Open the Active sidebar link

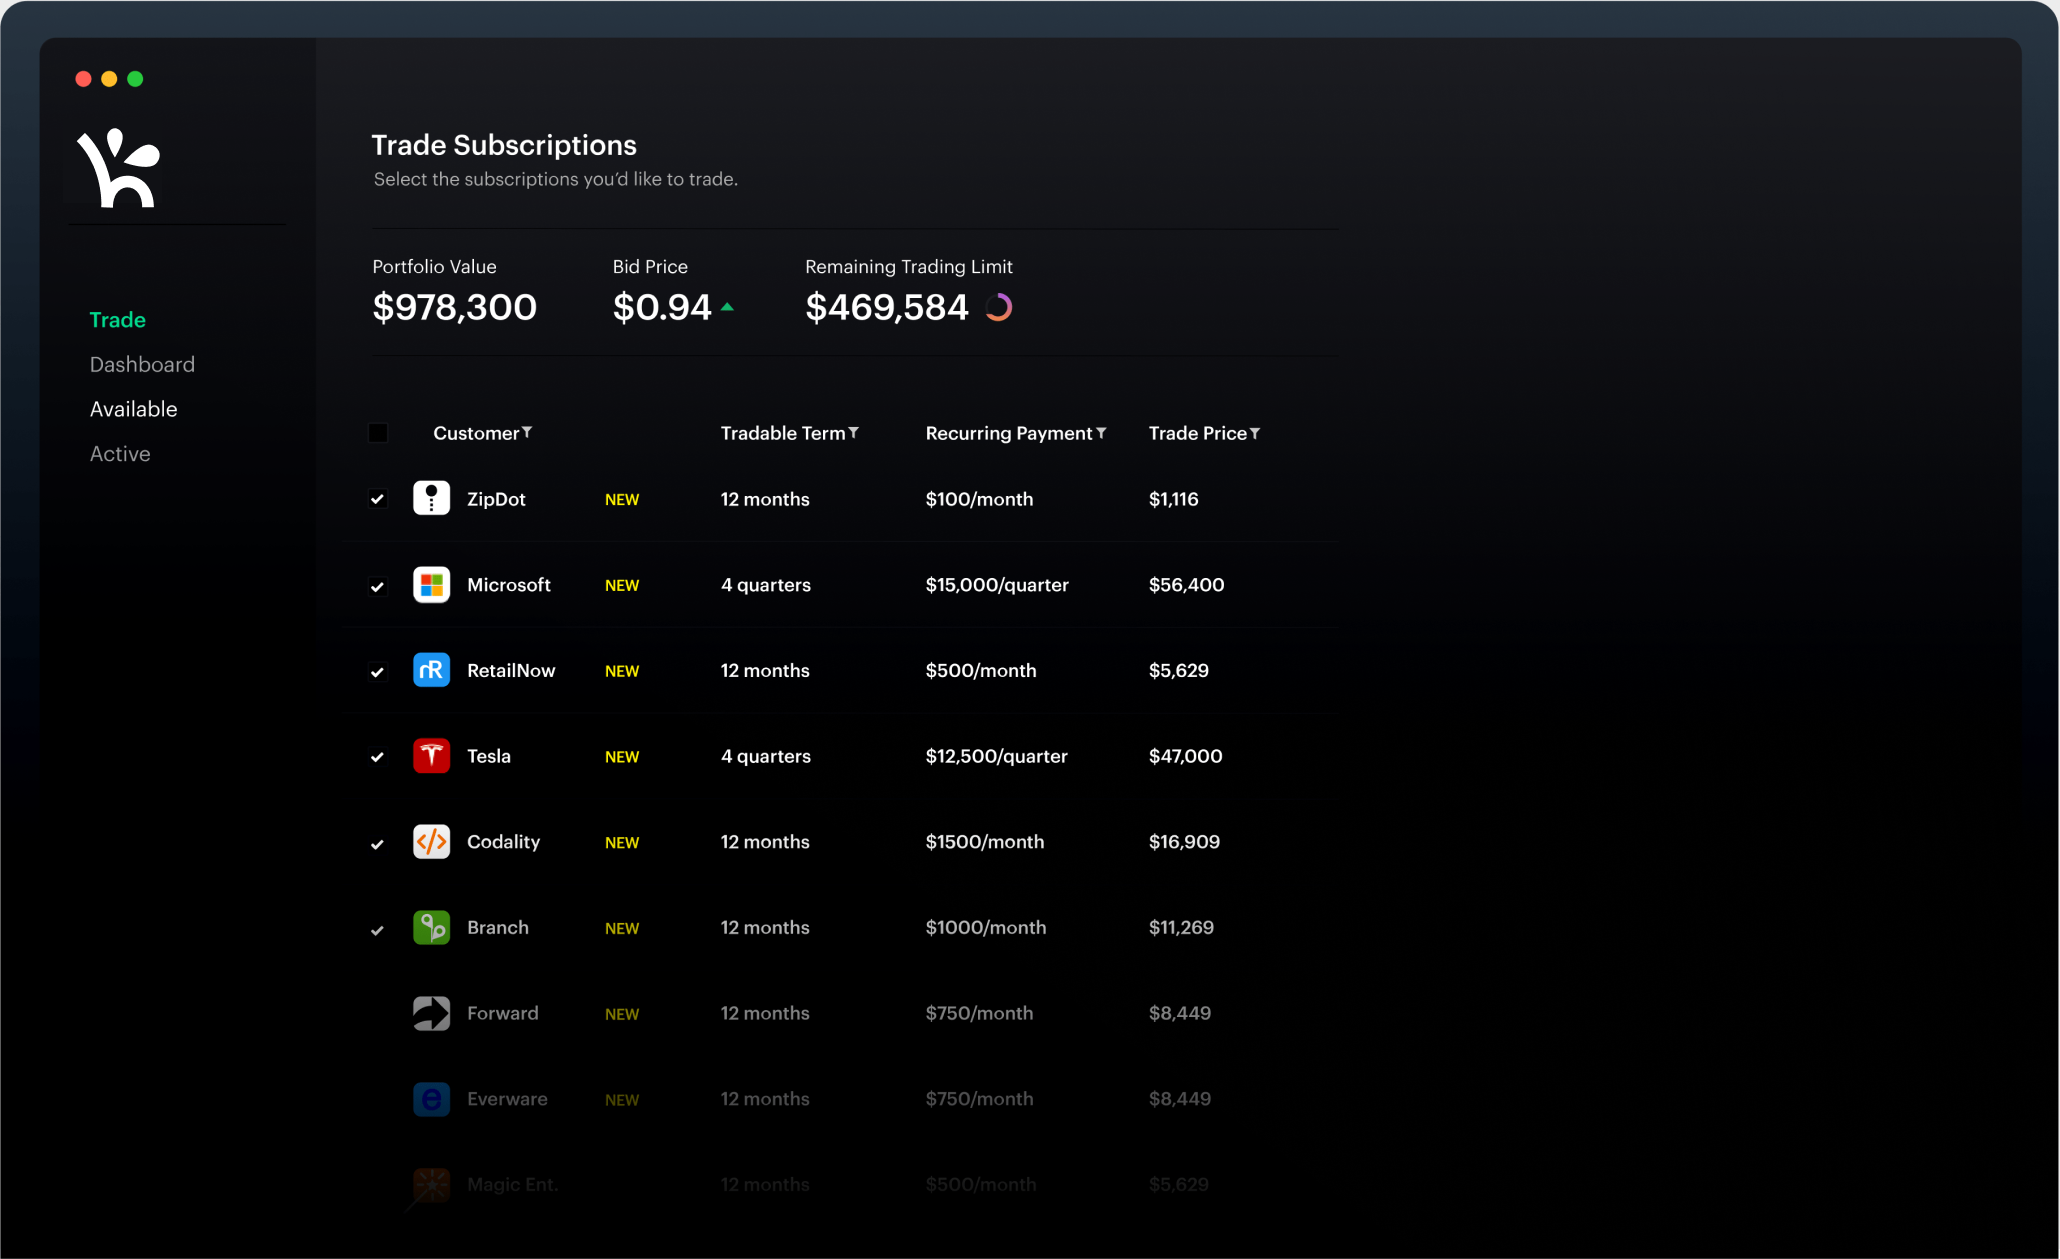tap(120, 454)
